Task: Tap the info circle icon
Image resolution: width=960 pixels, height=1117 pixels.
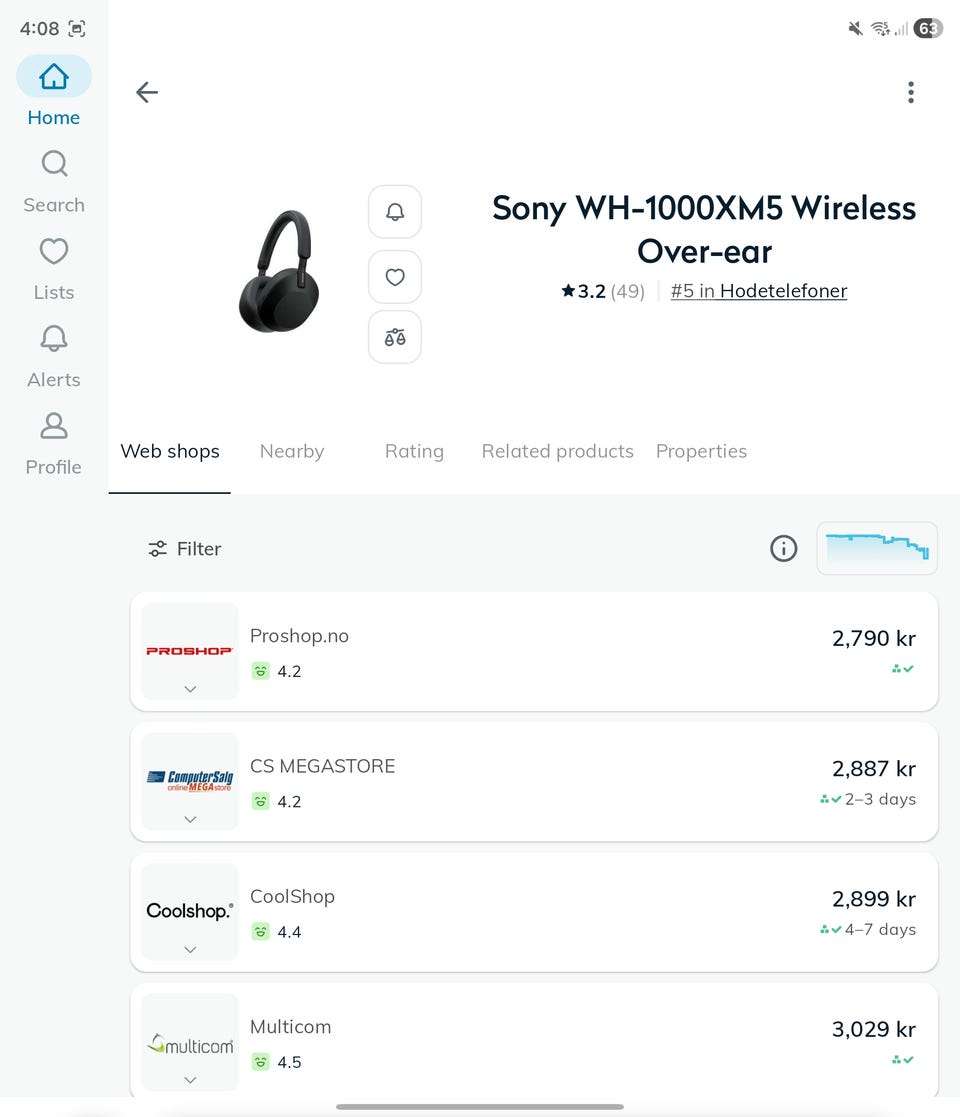Action: (784, 548)
